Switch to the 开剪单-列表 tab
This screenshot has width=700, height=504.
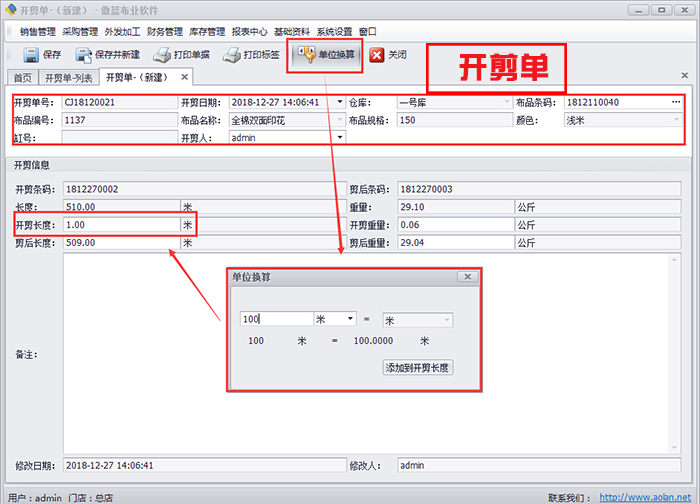(70, 78)
